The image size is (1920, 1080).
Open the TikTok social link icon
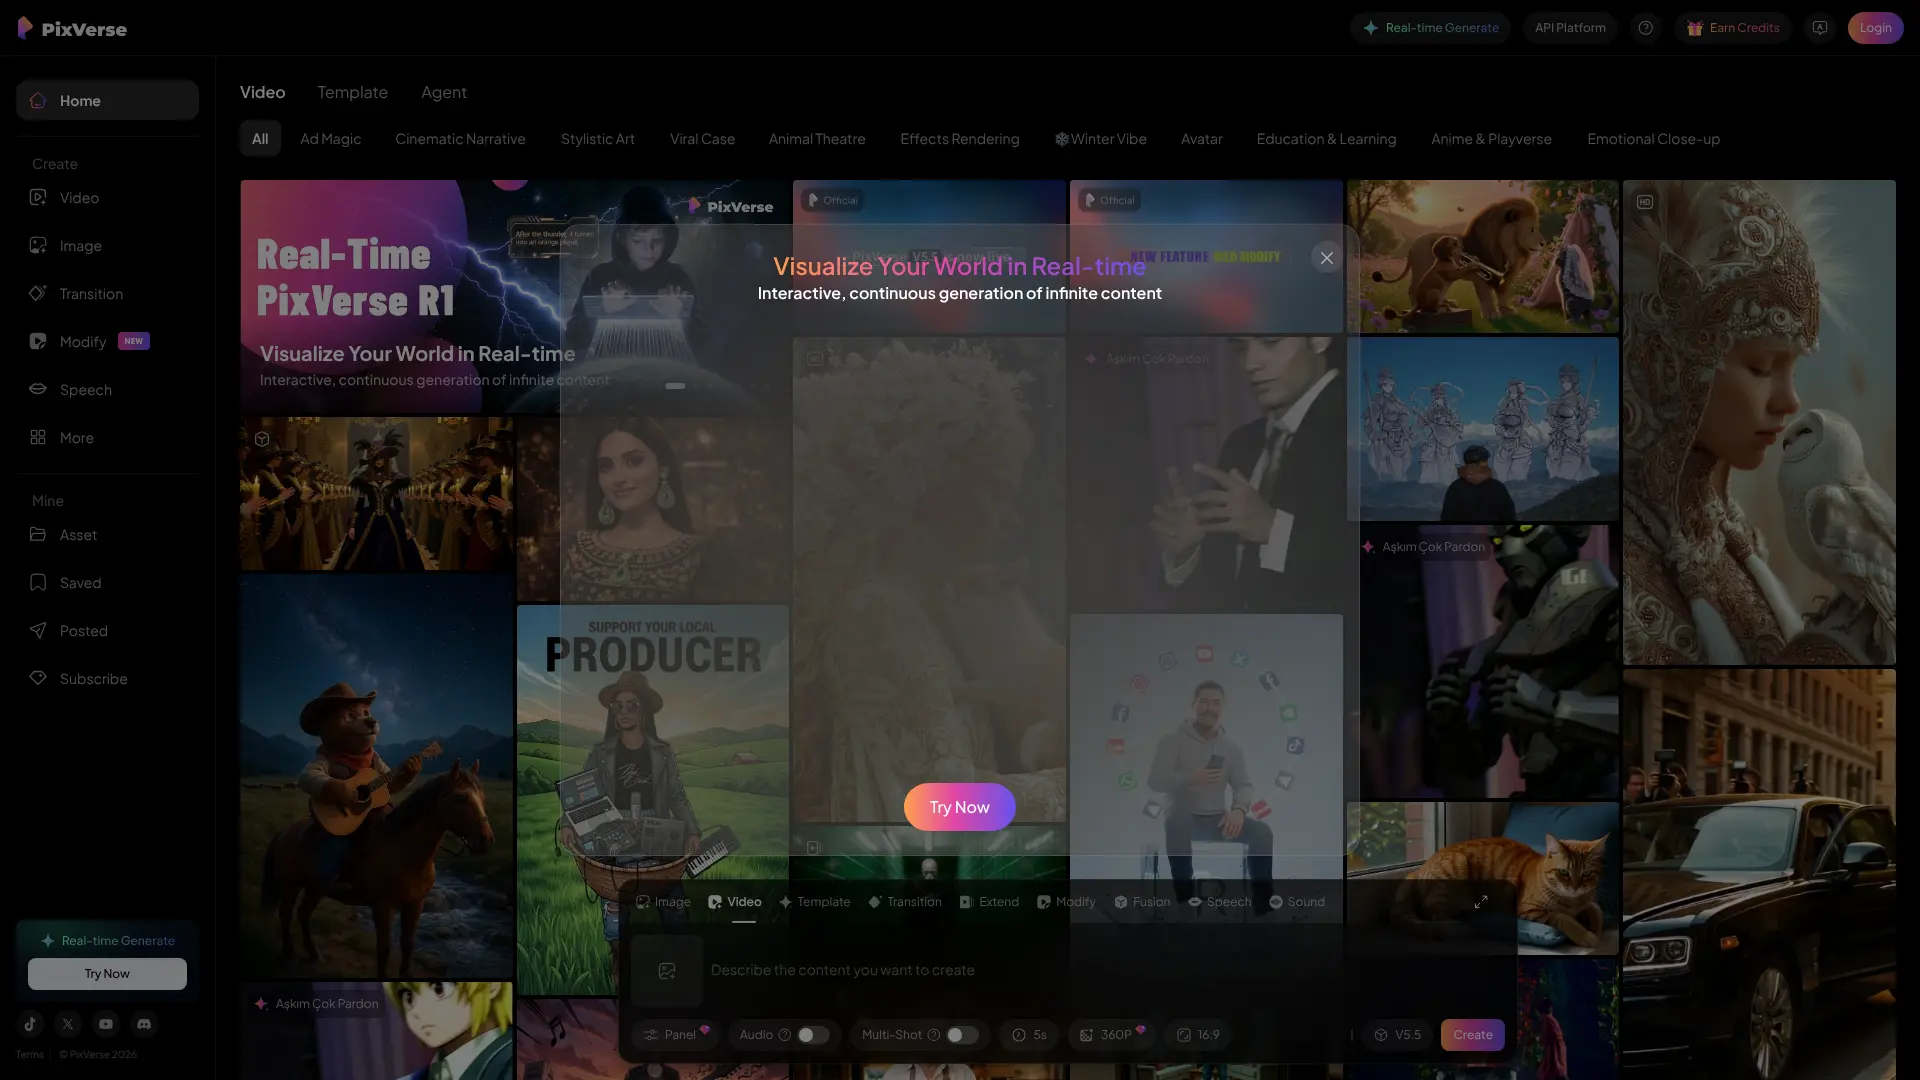pyautogui.click(x=30, y=1023)
